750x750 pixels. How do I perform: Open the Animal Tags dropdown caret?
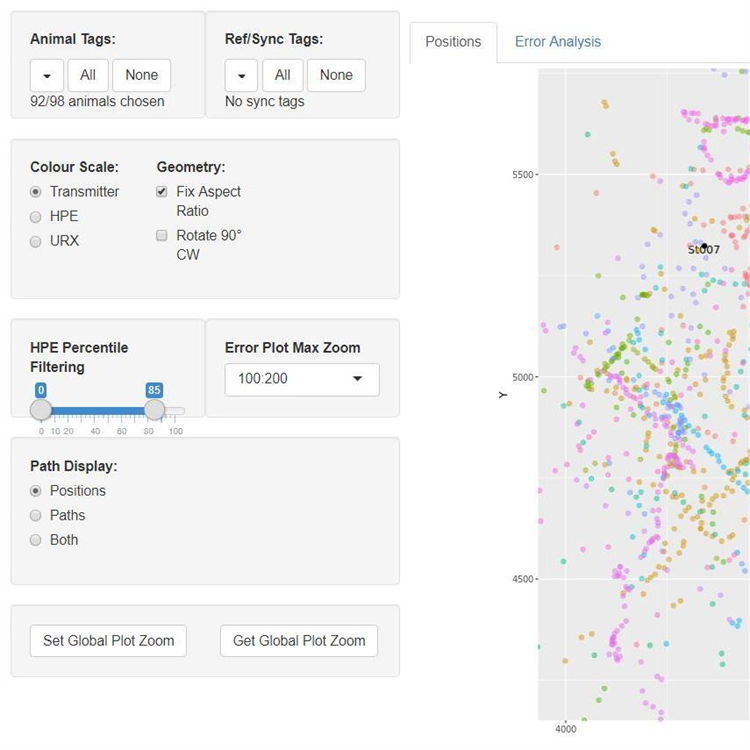(x=47, y=75)
